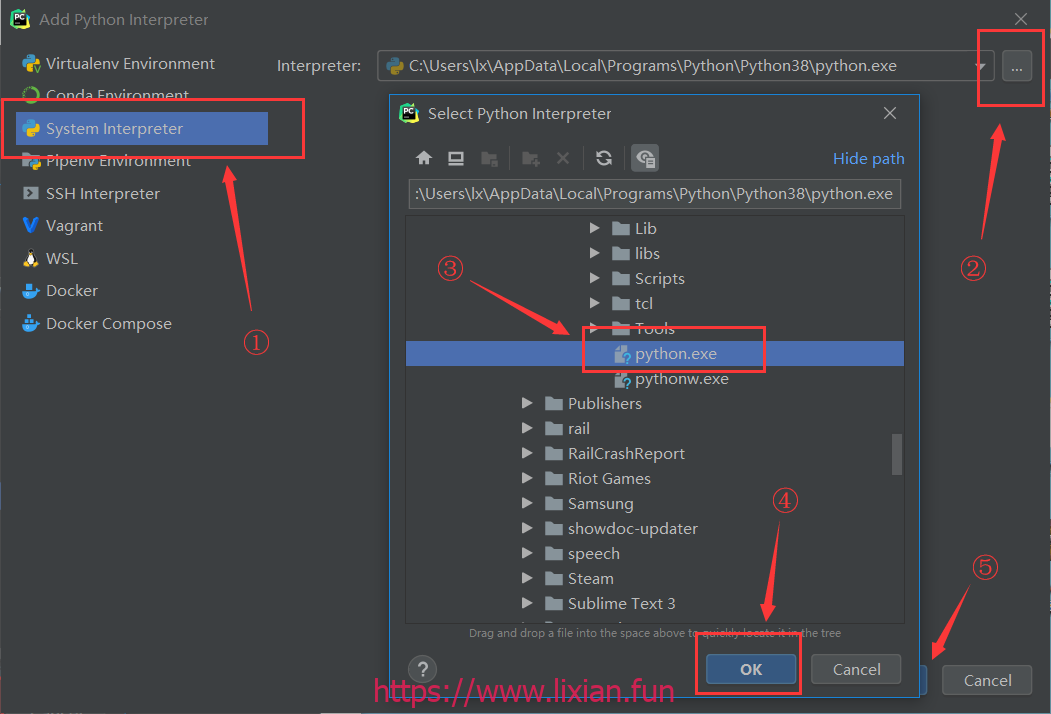Select the Lib folder row

point(654,229)
